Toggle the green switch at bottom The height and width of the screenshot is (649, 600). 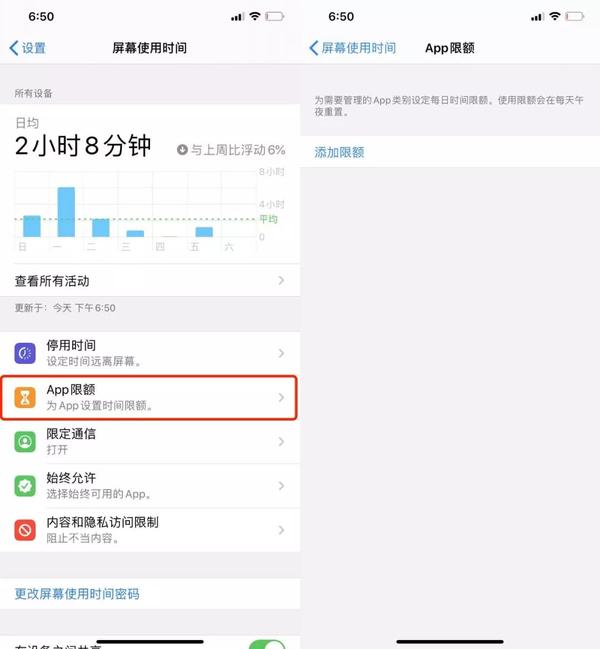point(267,644)
